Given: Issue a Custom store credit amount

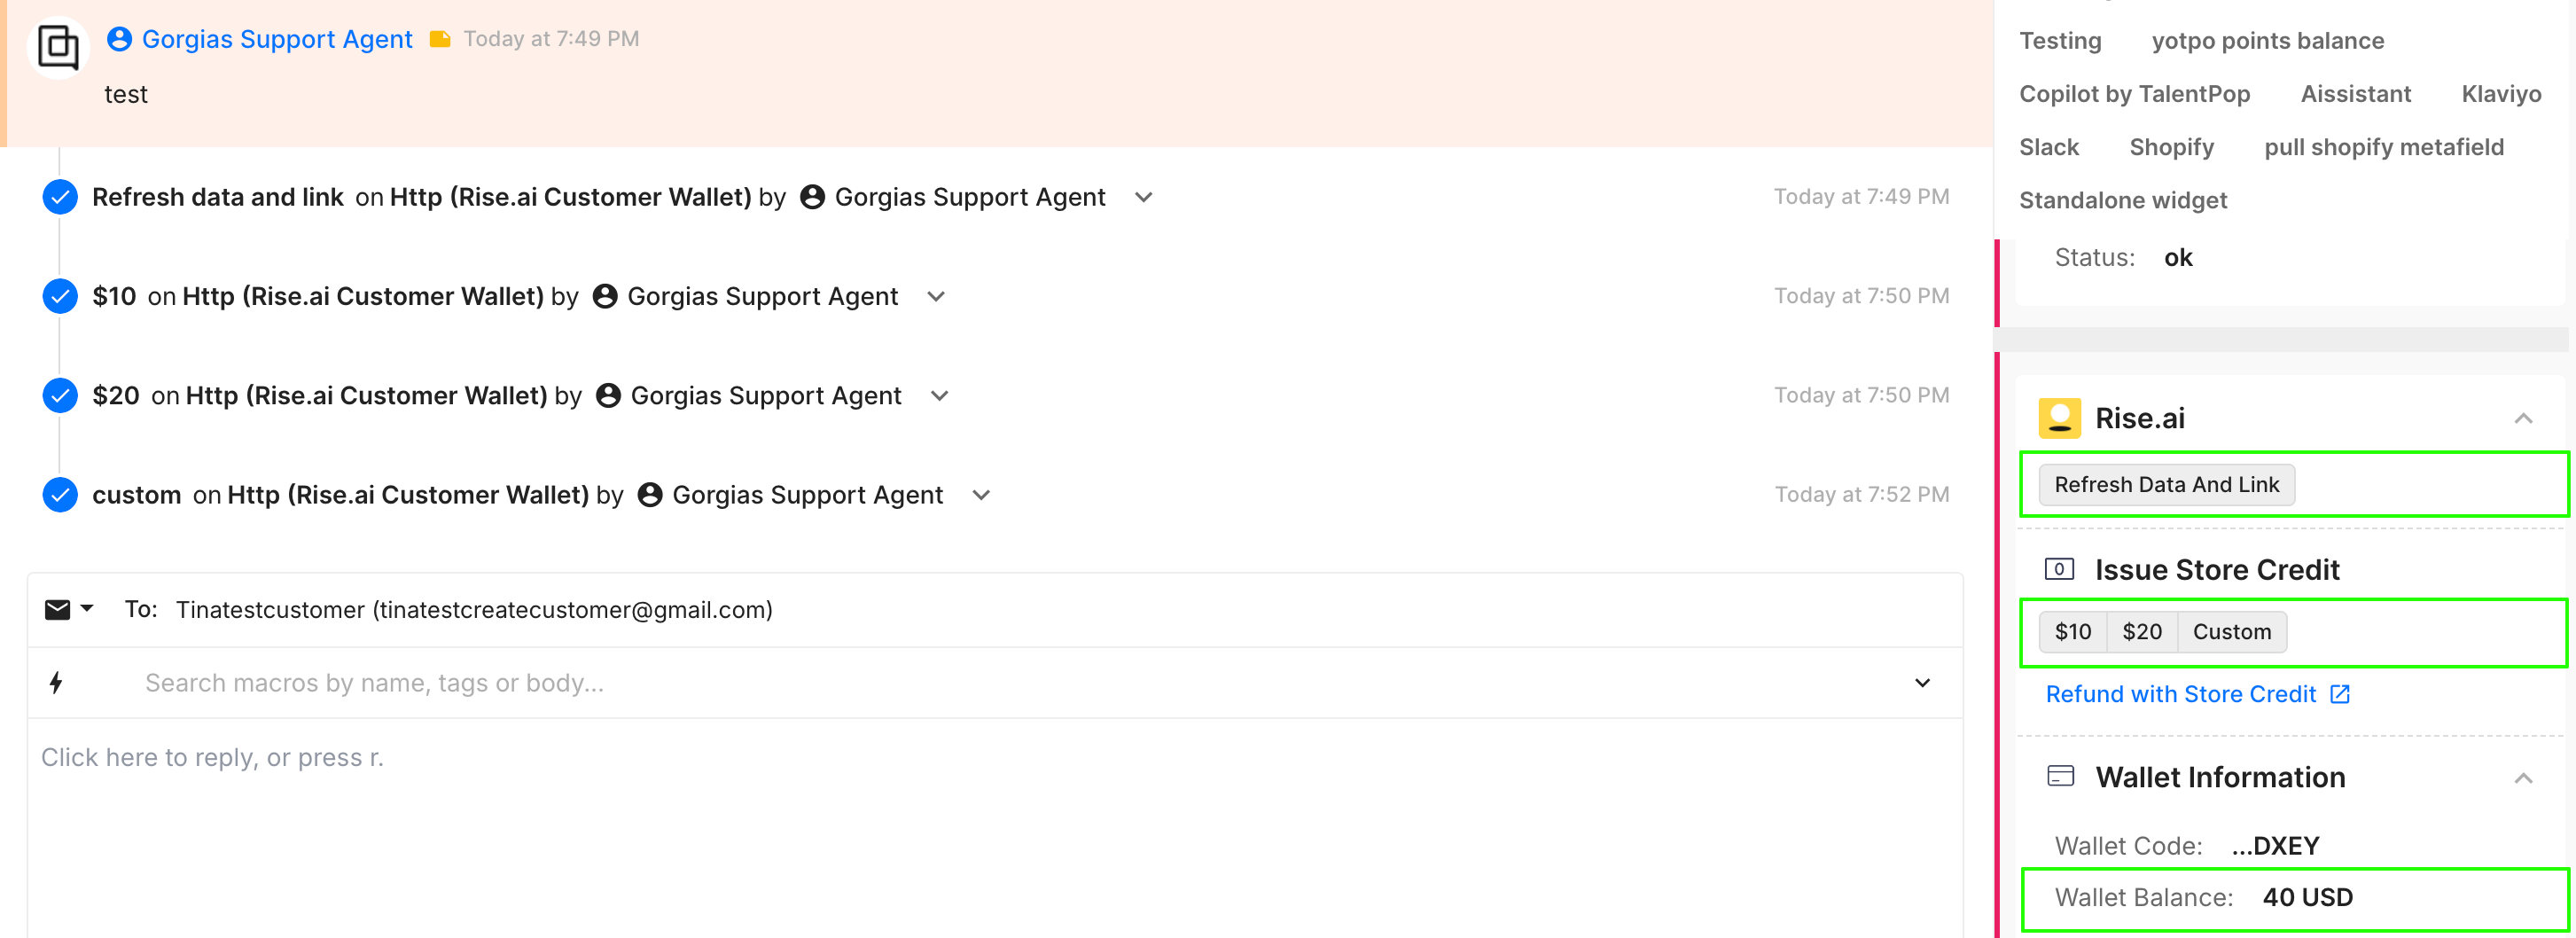Looking at the screenshot, I should pyautogui.click(x=2231, y=632).
